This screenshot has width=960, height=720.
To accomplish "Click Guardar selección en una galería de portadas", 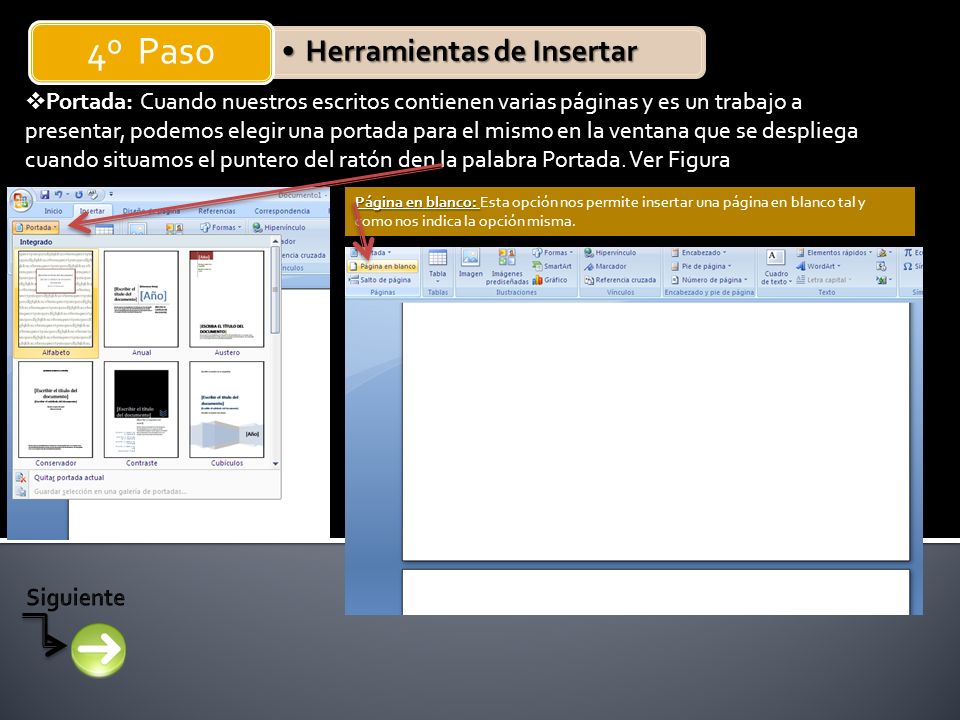I will pyautogui.click(x=110, y=491).
